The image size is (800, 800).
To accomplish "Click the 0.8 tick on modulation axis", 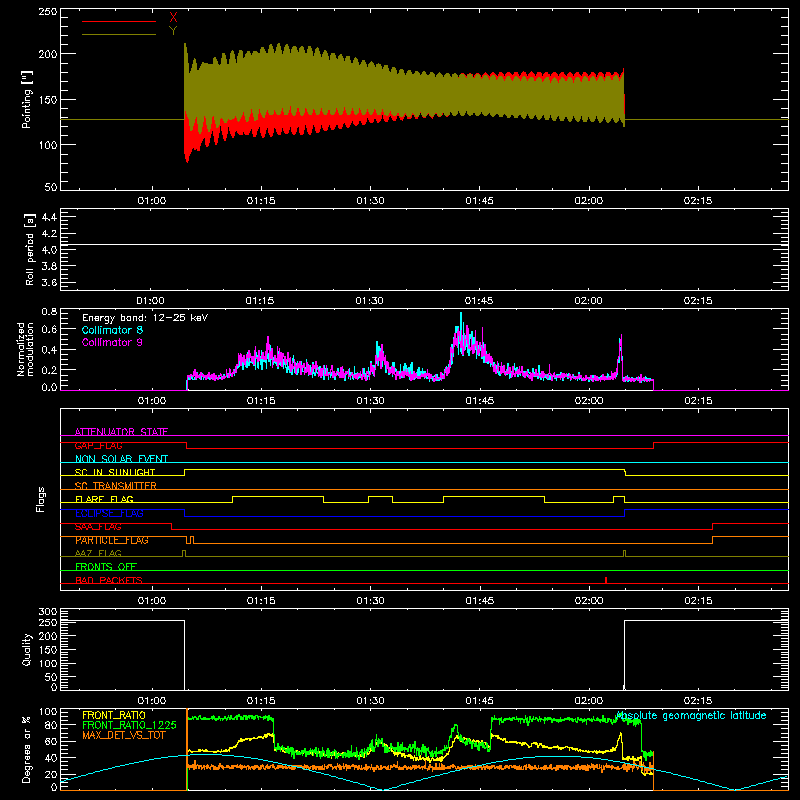I will [49, 312].
